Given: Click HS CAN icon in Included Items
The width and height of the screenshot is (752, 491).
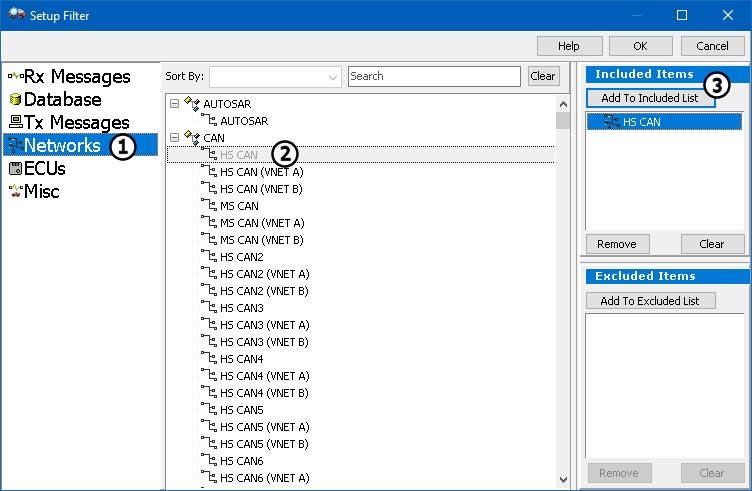Looking at the screenshot, I should click(x=610, y=122).
